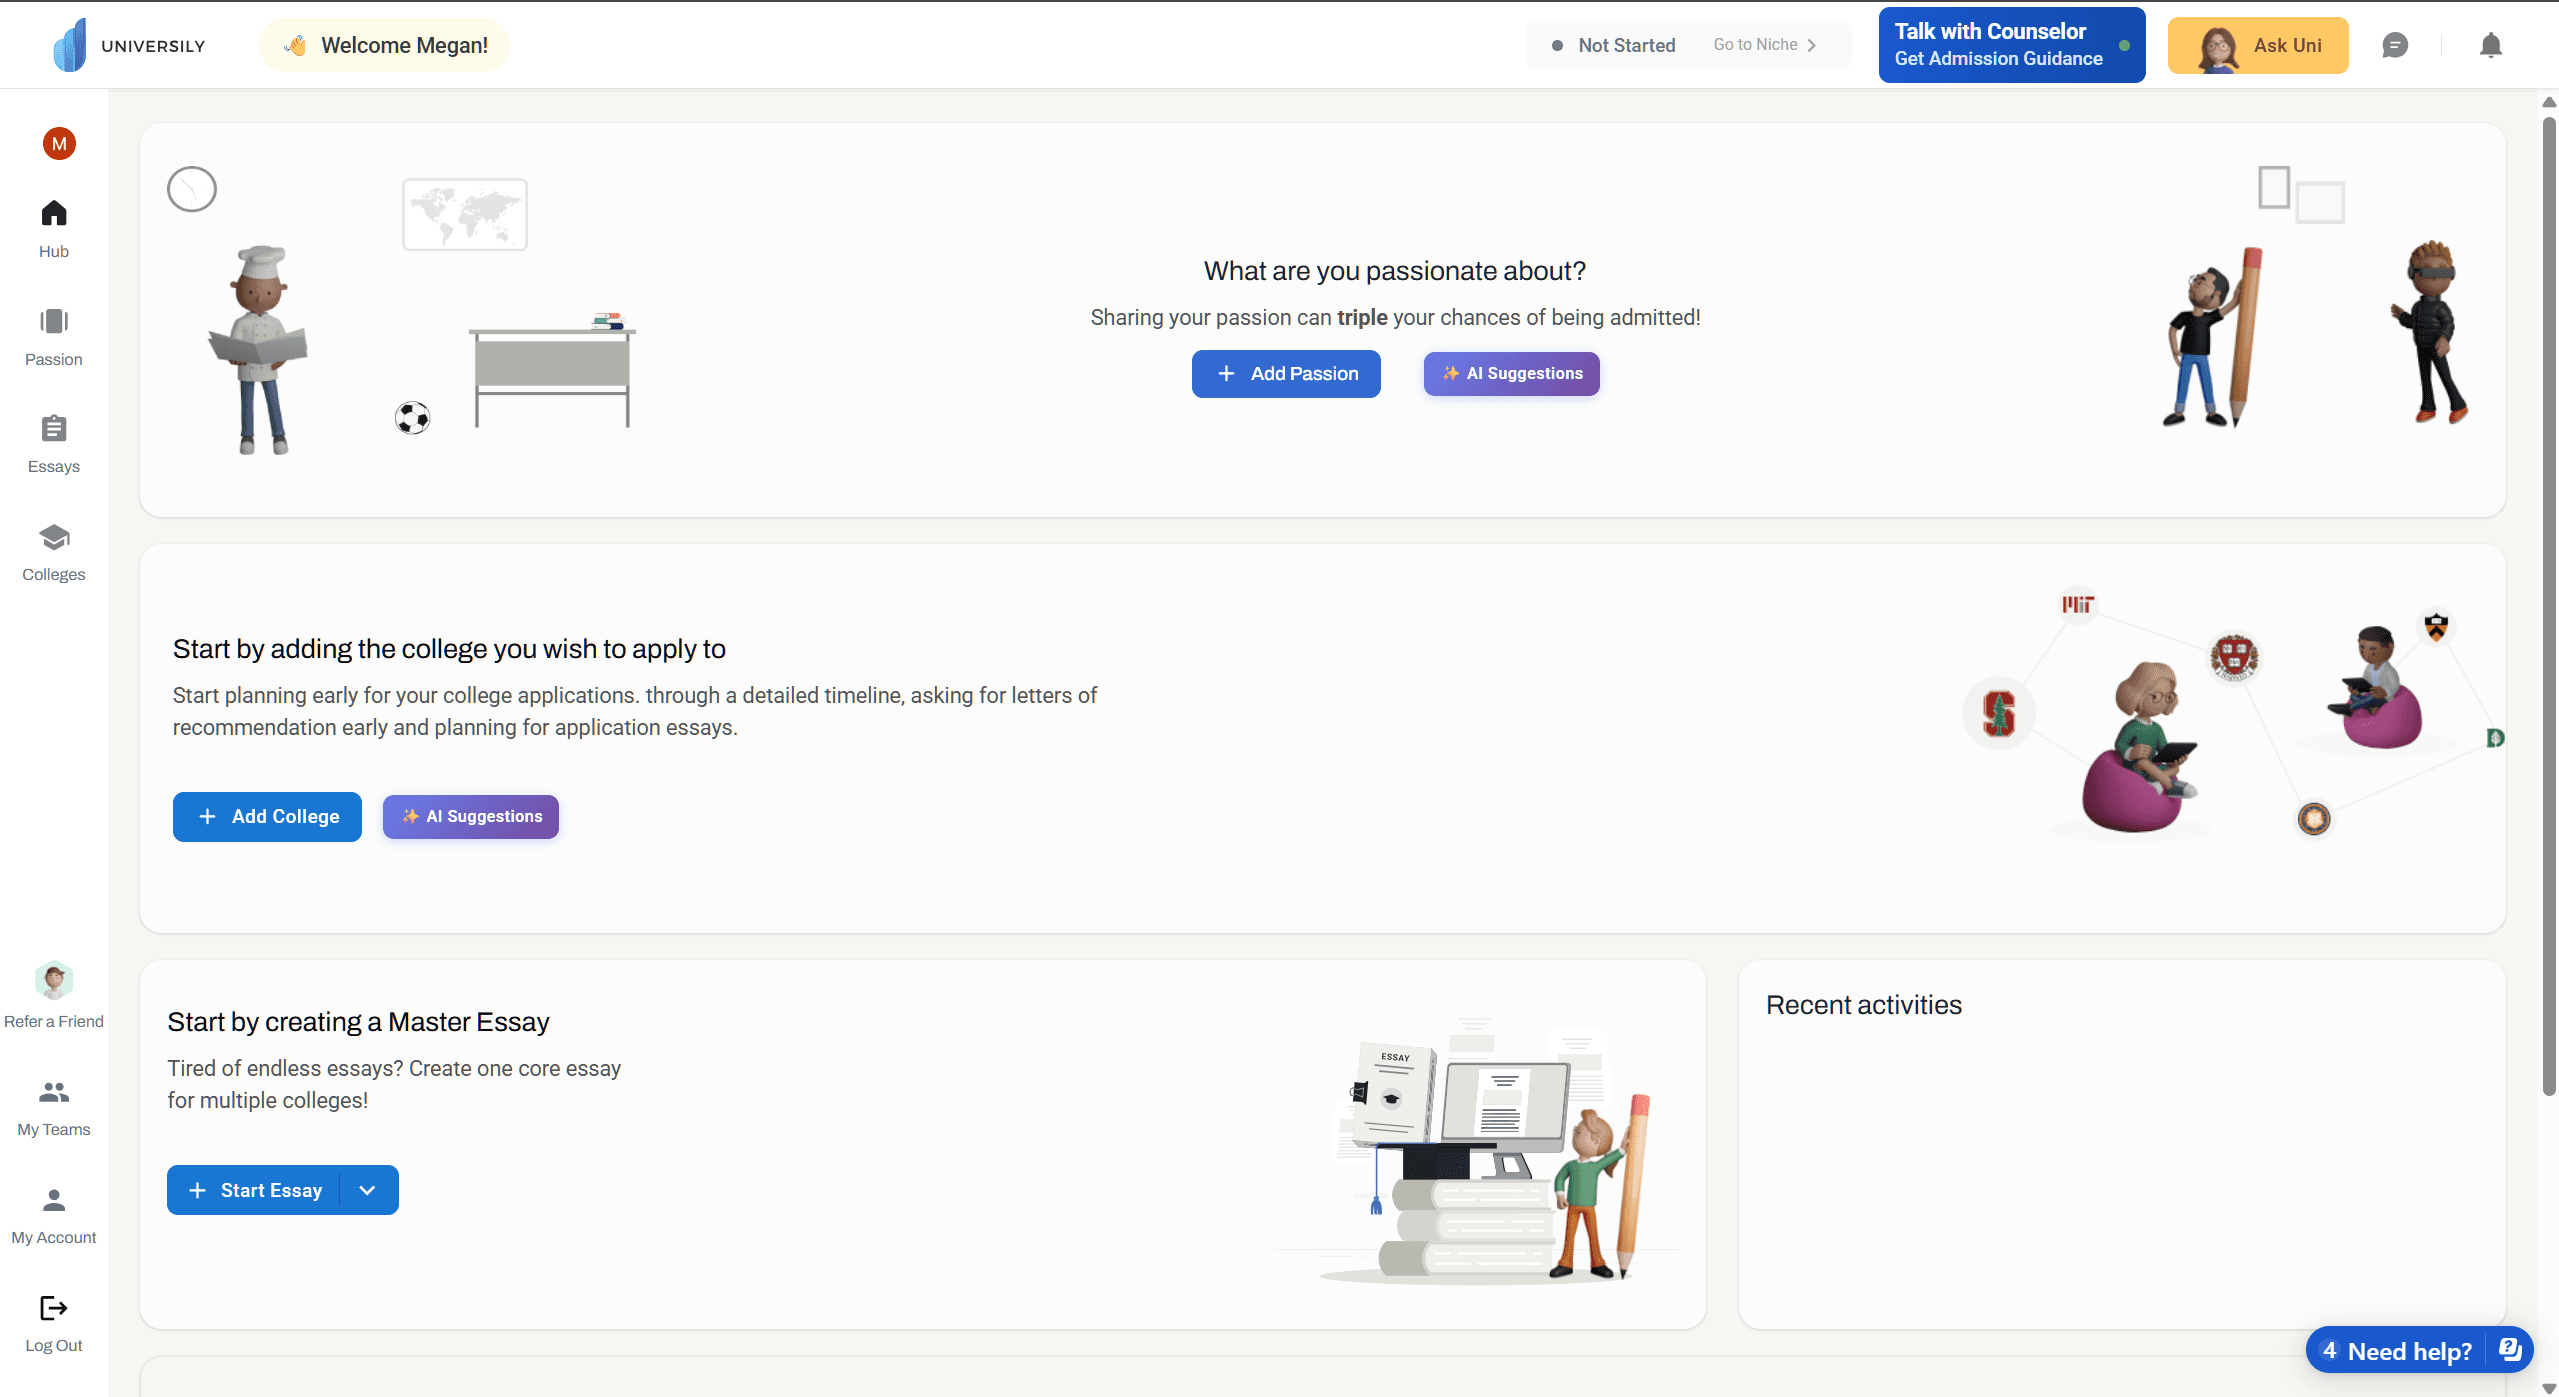
Task: Click the Add Passion button
Action: click(x=1286, y=374)
